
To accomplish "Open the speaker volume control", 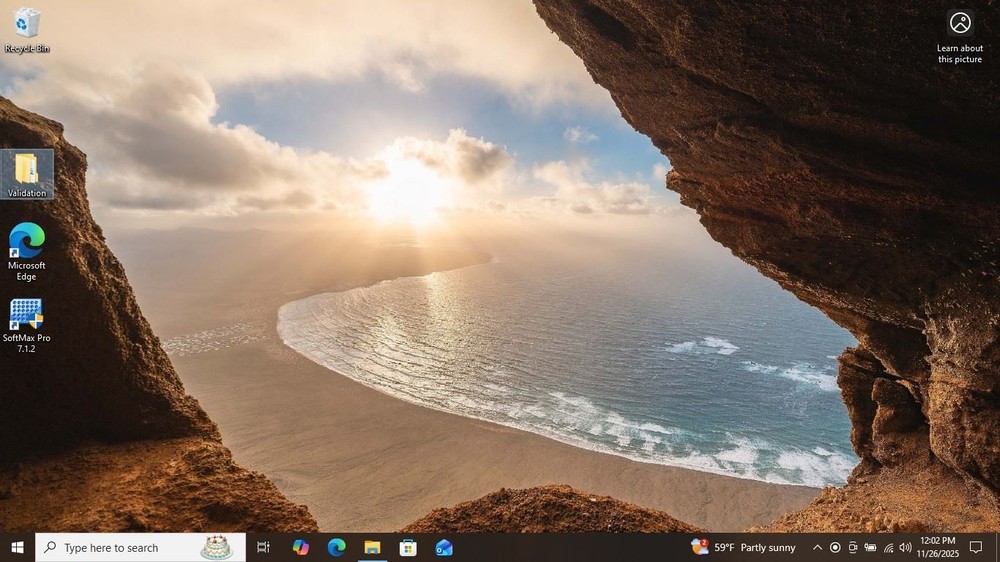I will 905,547.
